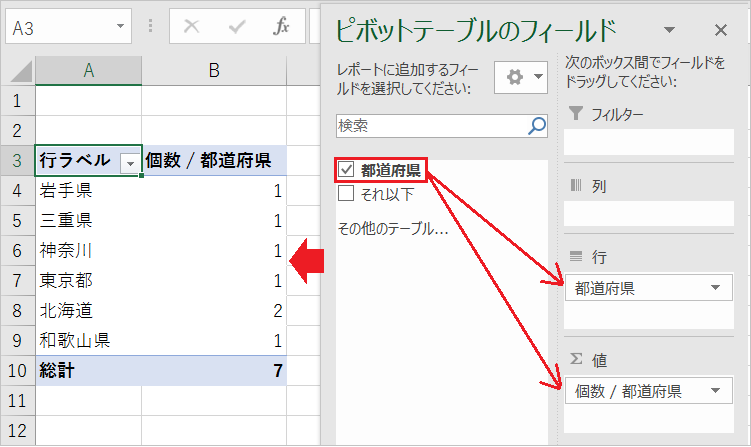Click cell containing 和歌山県
Viewport: 751px width, 447px height.
[89, 340]
